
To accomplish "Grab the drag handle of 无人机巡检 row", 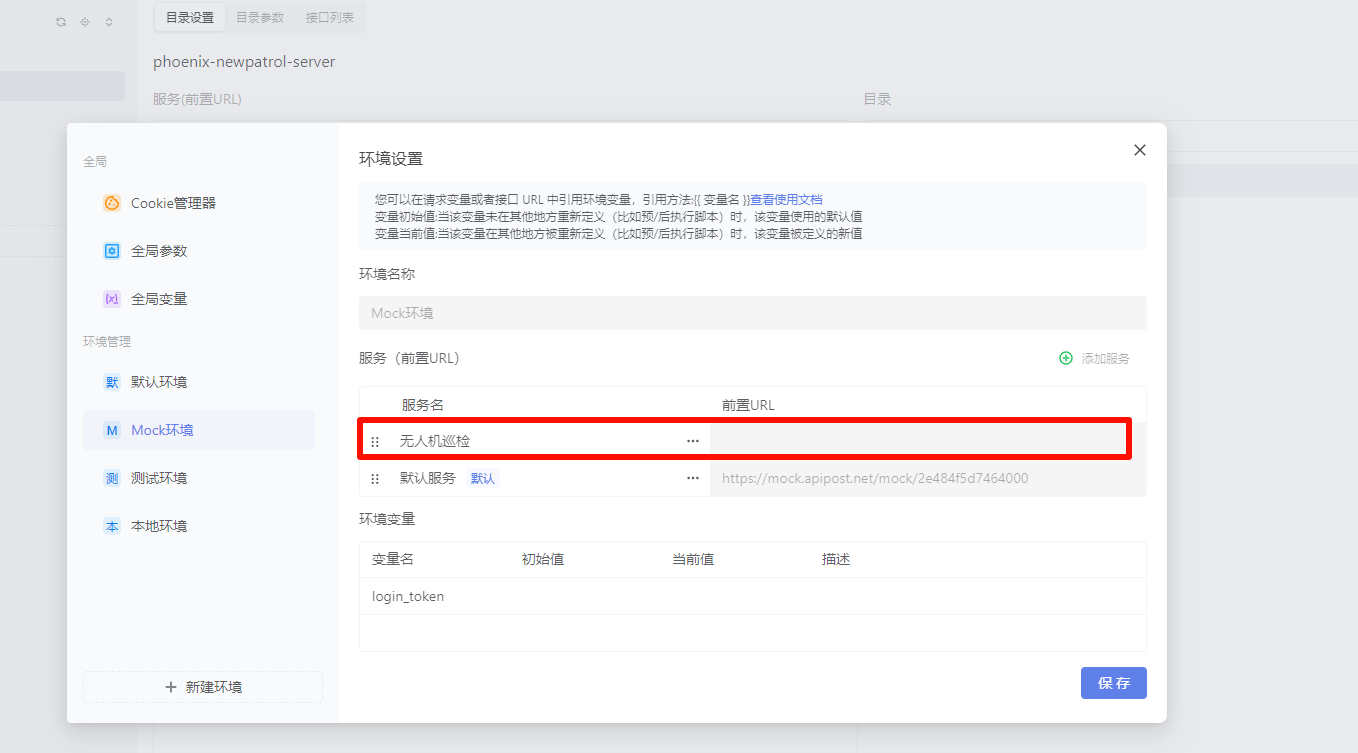I will (375, 441).
